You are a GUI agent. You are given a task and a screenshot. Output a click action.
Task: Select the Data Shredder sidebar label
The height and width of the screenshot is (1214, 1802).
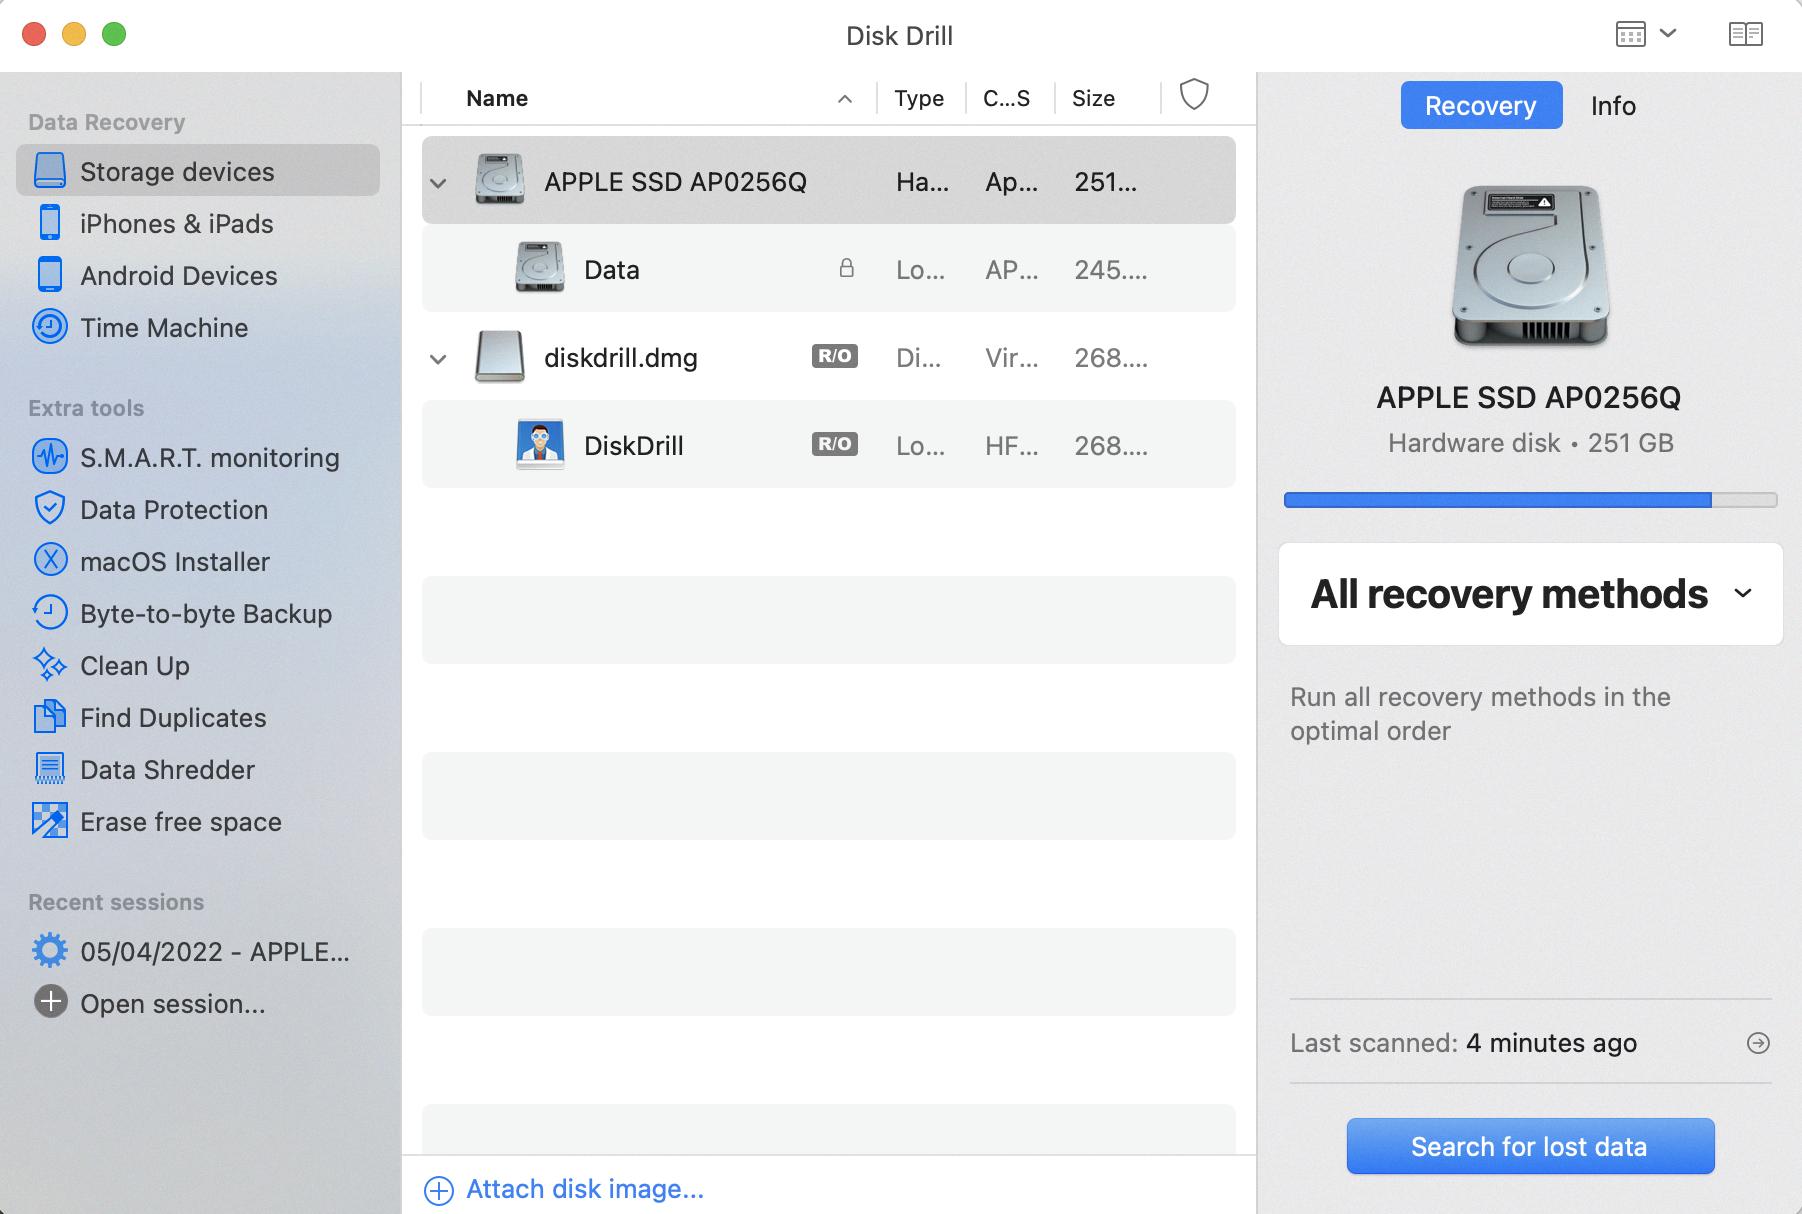point(167,770)
